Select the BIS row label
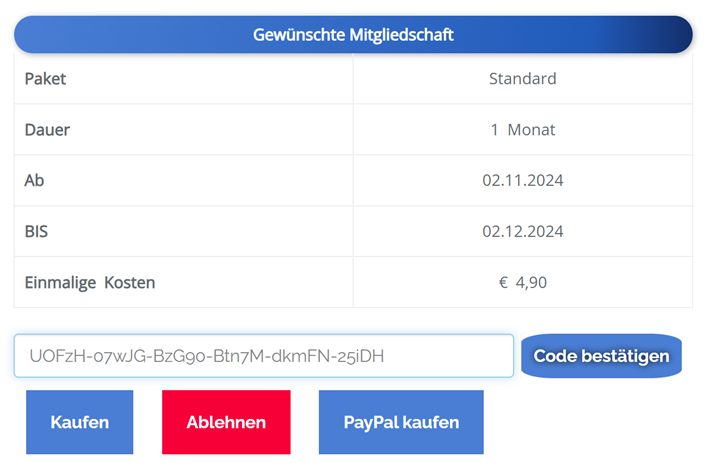Screen dimensions: 709x463 click(36, 232)
